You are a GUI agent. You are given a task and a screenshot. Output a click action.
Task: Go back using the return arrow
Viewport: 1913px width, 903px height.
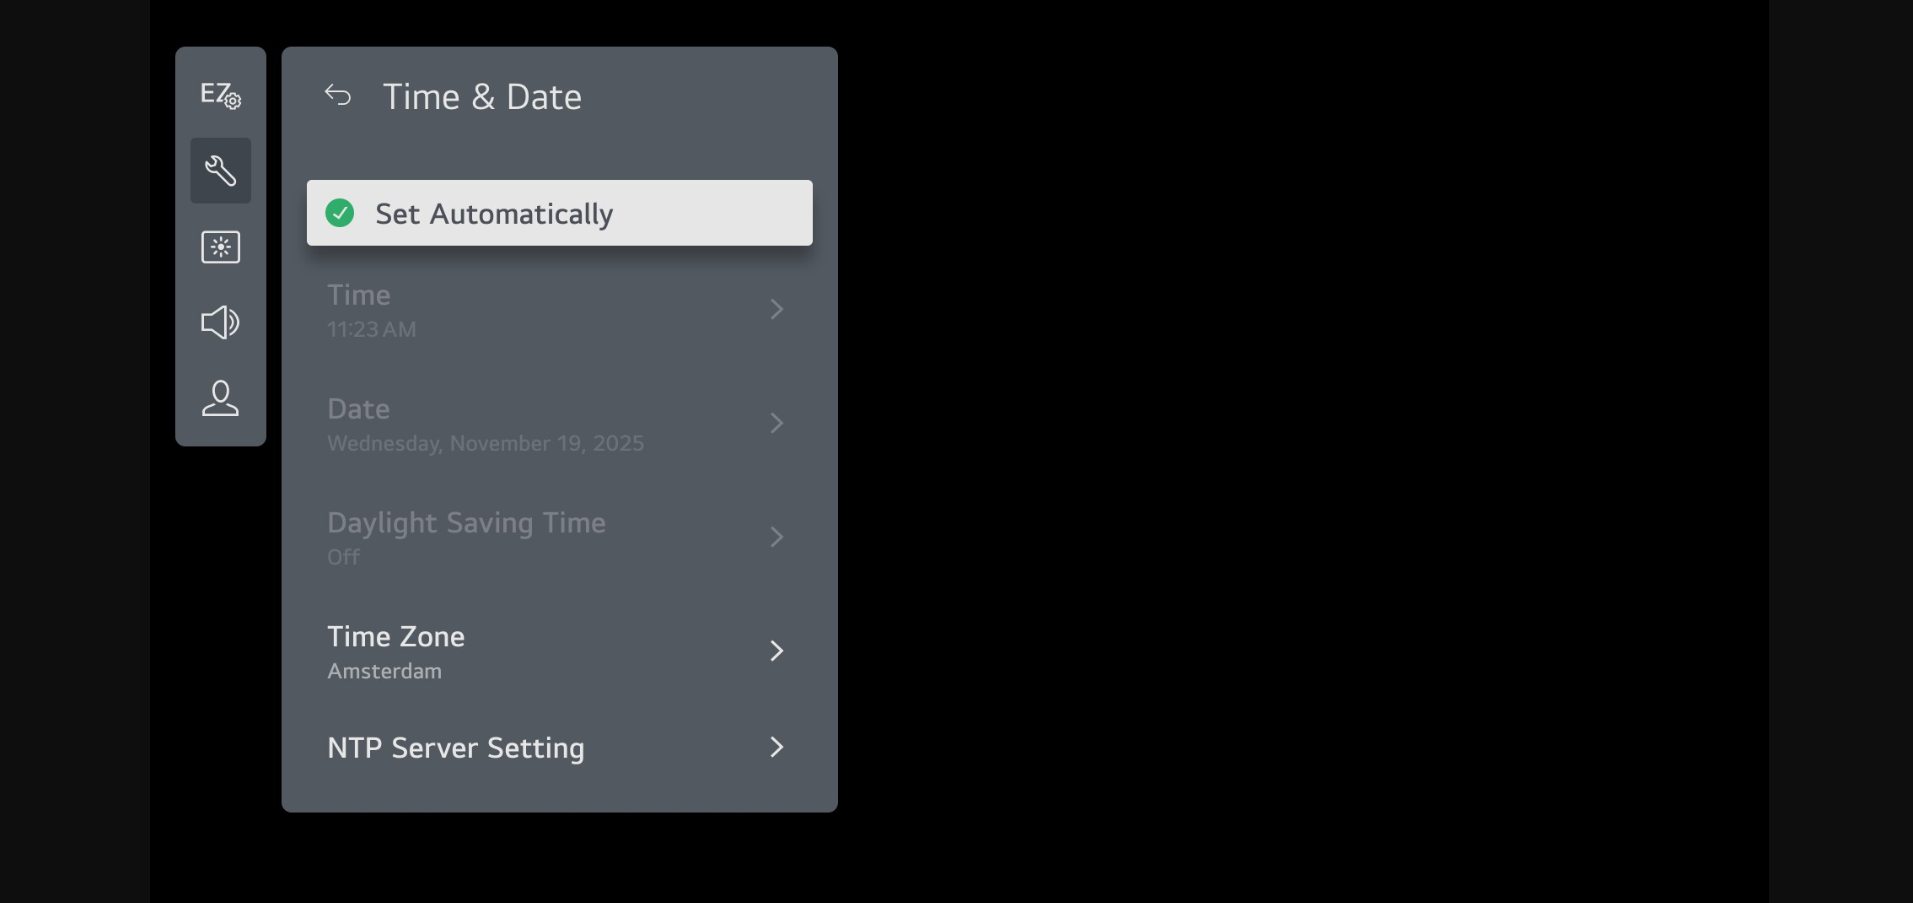click(338, 96)
